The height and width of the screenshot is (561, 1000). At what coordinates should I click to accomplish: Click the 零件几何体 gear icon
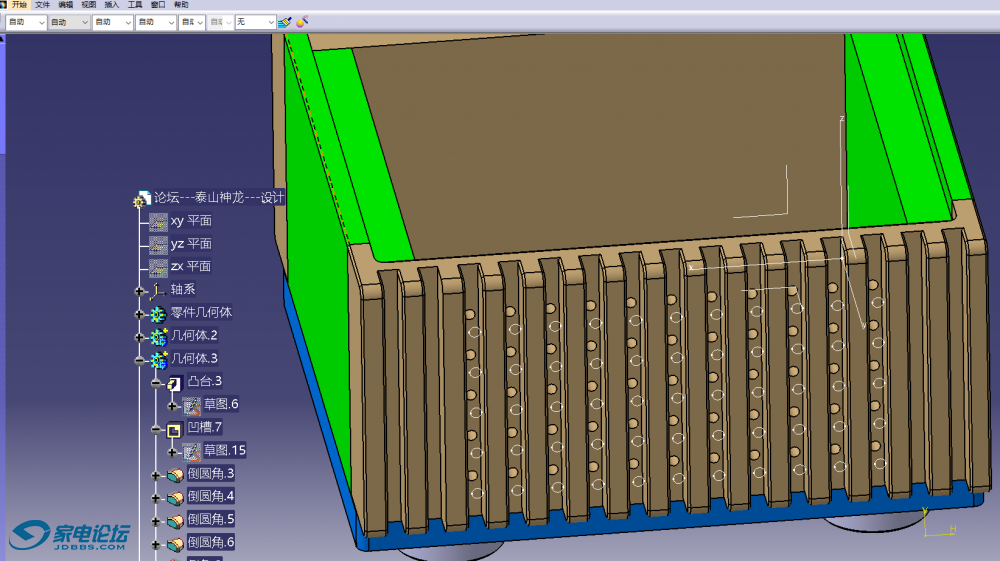(158, 313)
